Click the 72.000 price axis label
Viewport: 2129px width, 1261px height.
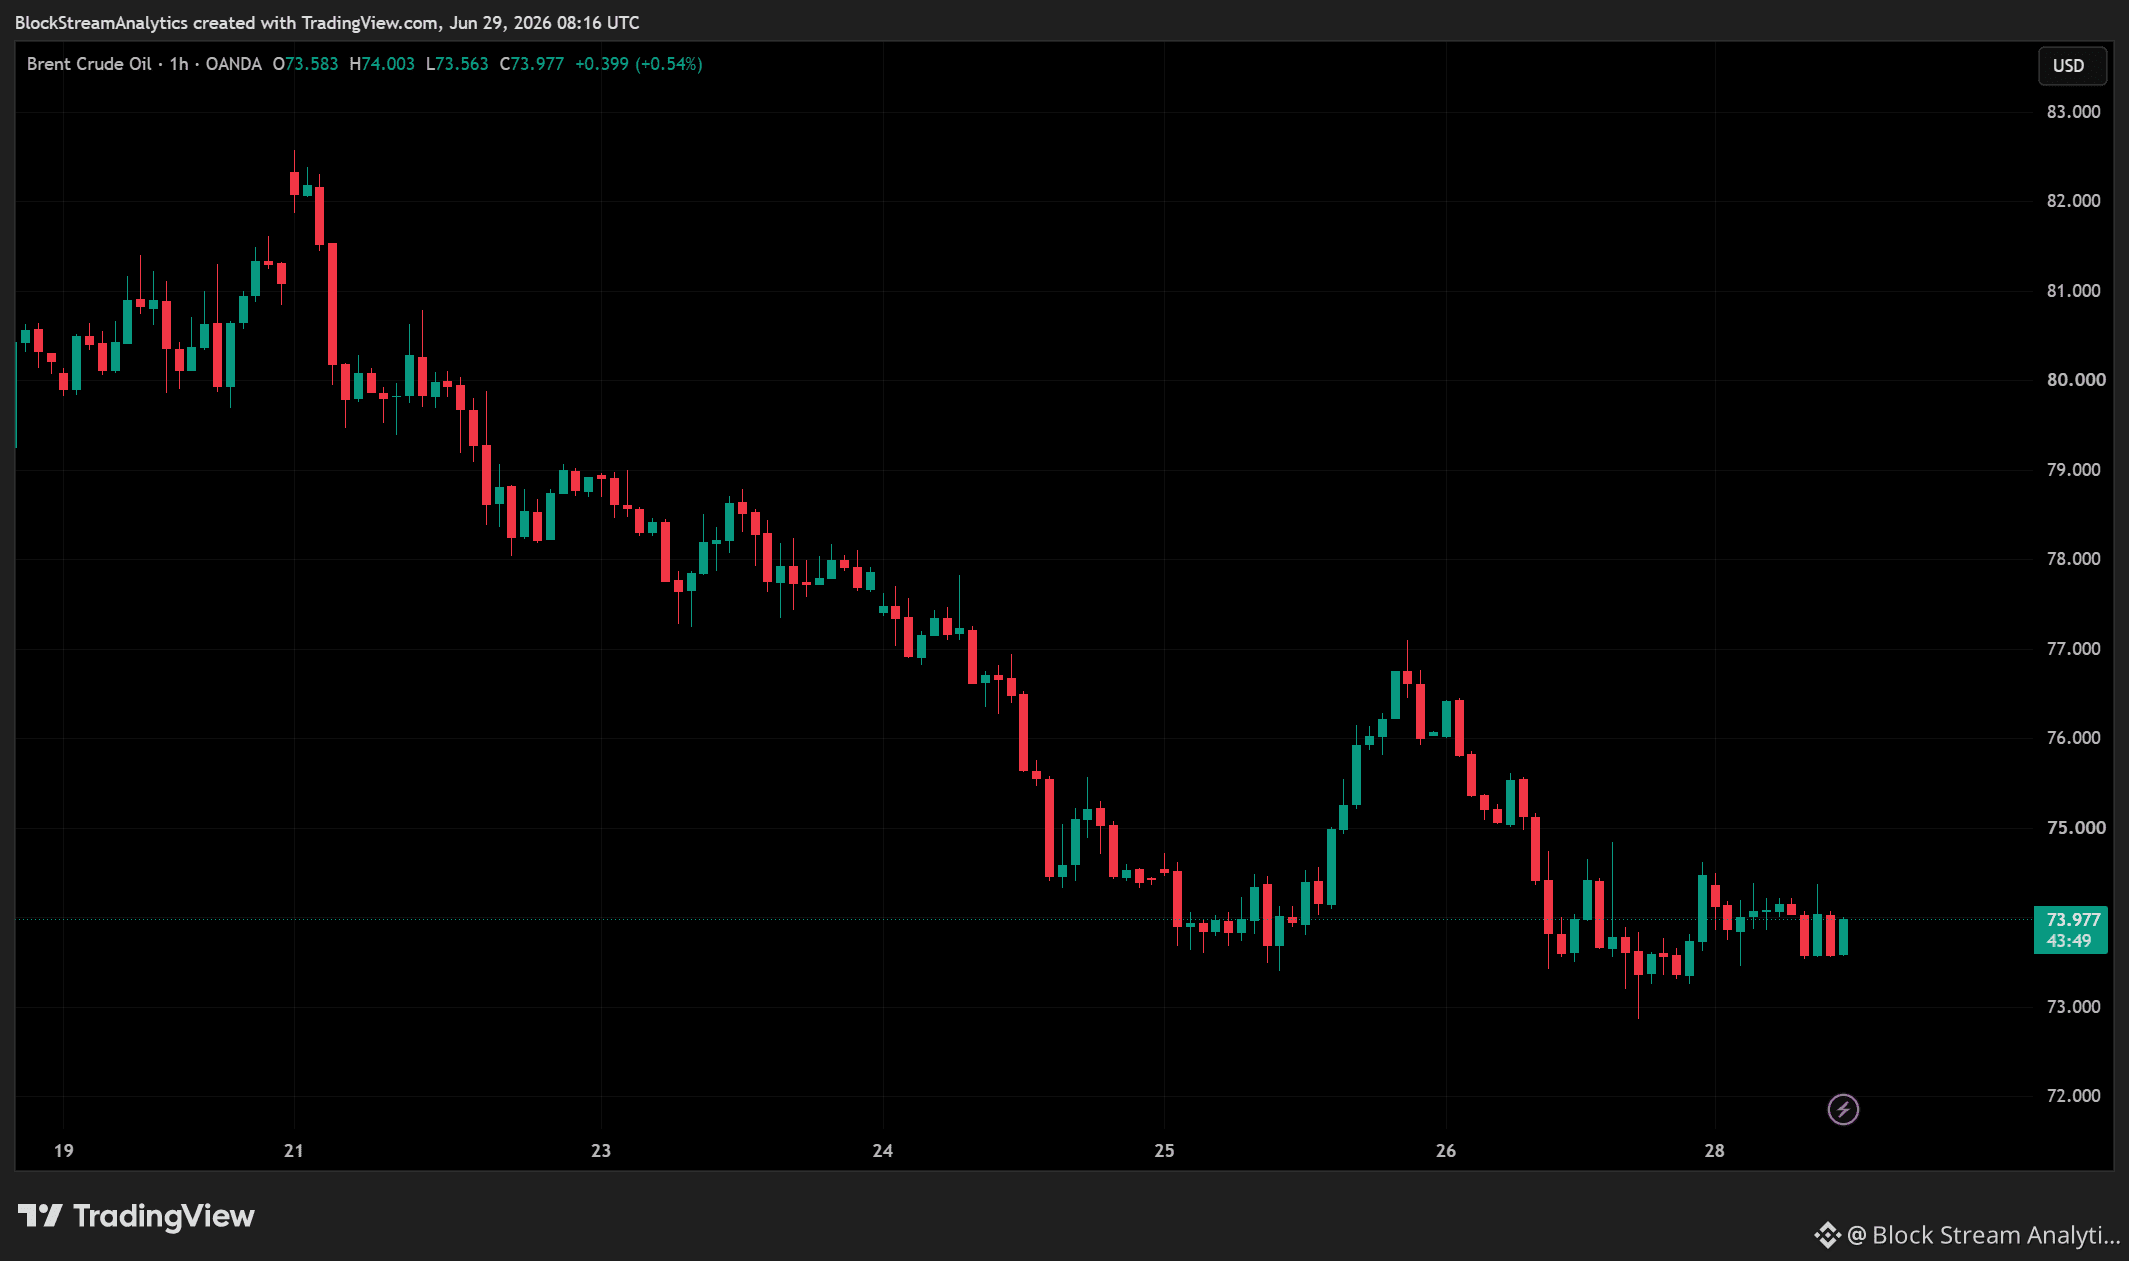[x=2073, y=1096]
